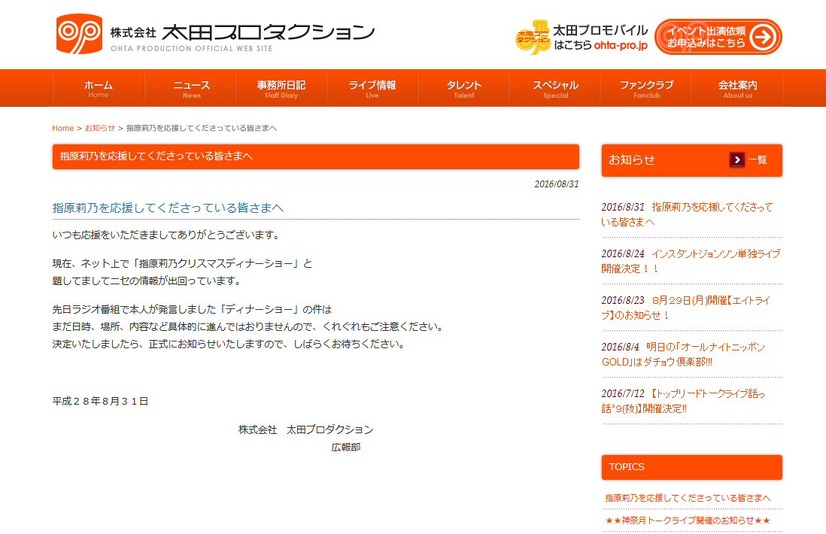Open the ファンクラブ Fanclub menu

pyautogui.click(x=646, y=88)
